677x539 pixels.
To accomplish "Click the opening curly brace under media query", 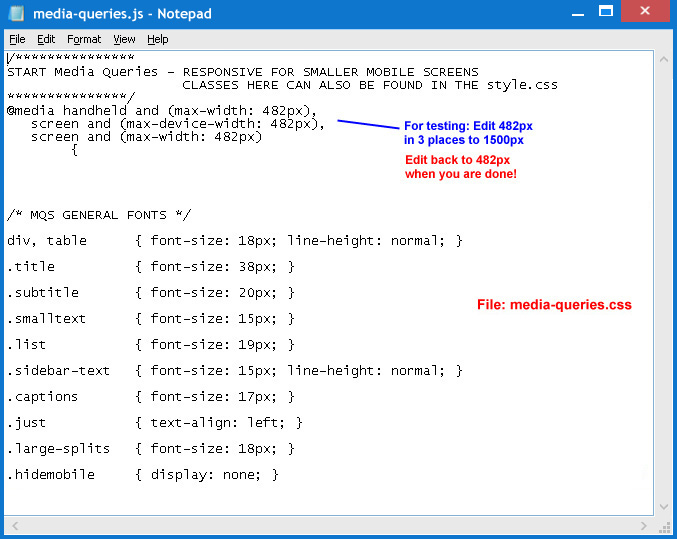I will point(75,150).
